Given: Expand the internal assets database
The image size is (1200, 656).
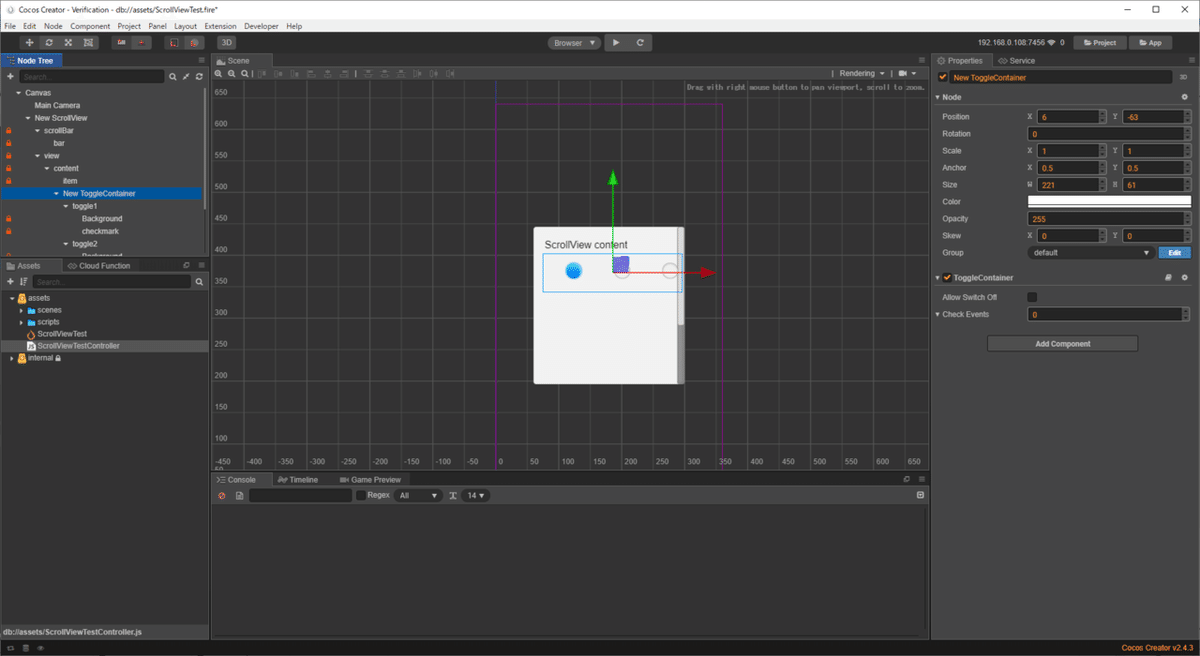Looking at the screenshot, I should (x=12, y=358).
